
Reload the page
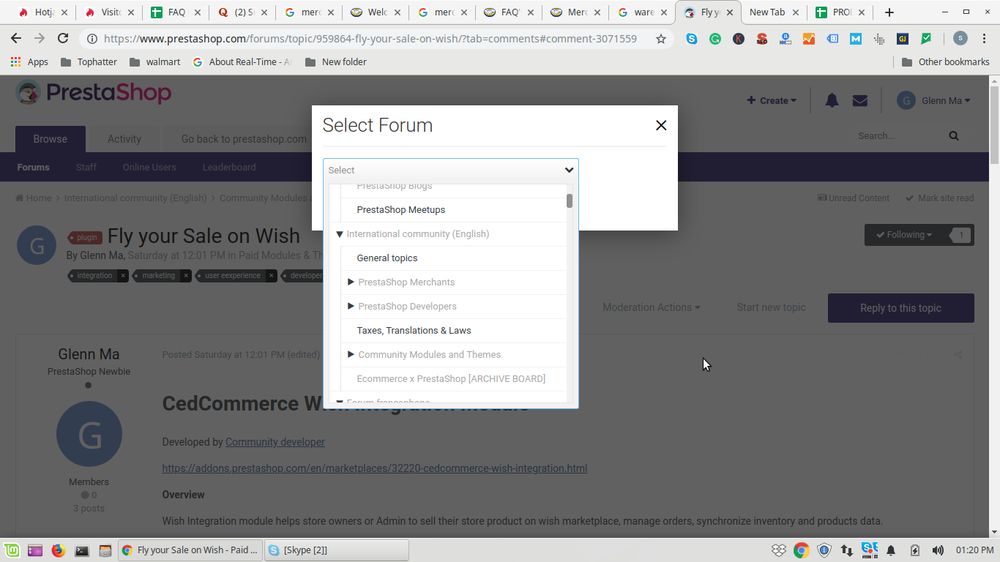pos(62,38)
